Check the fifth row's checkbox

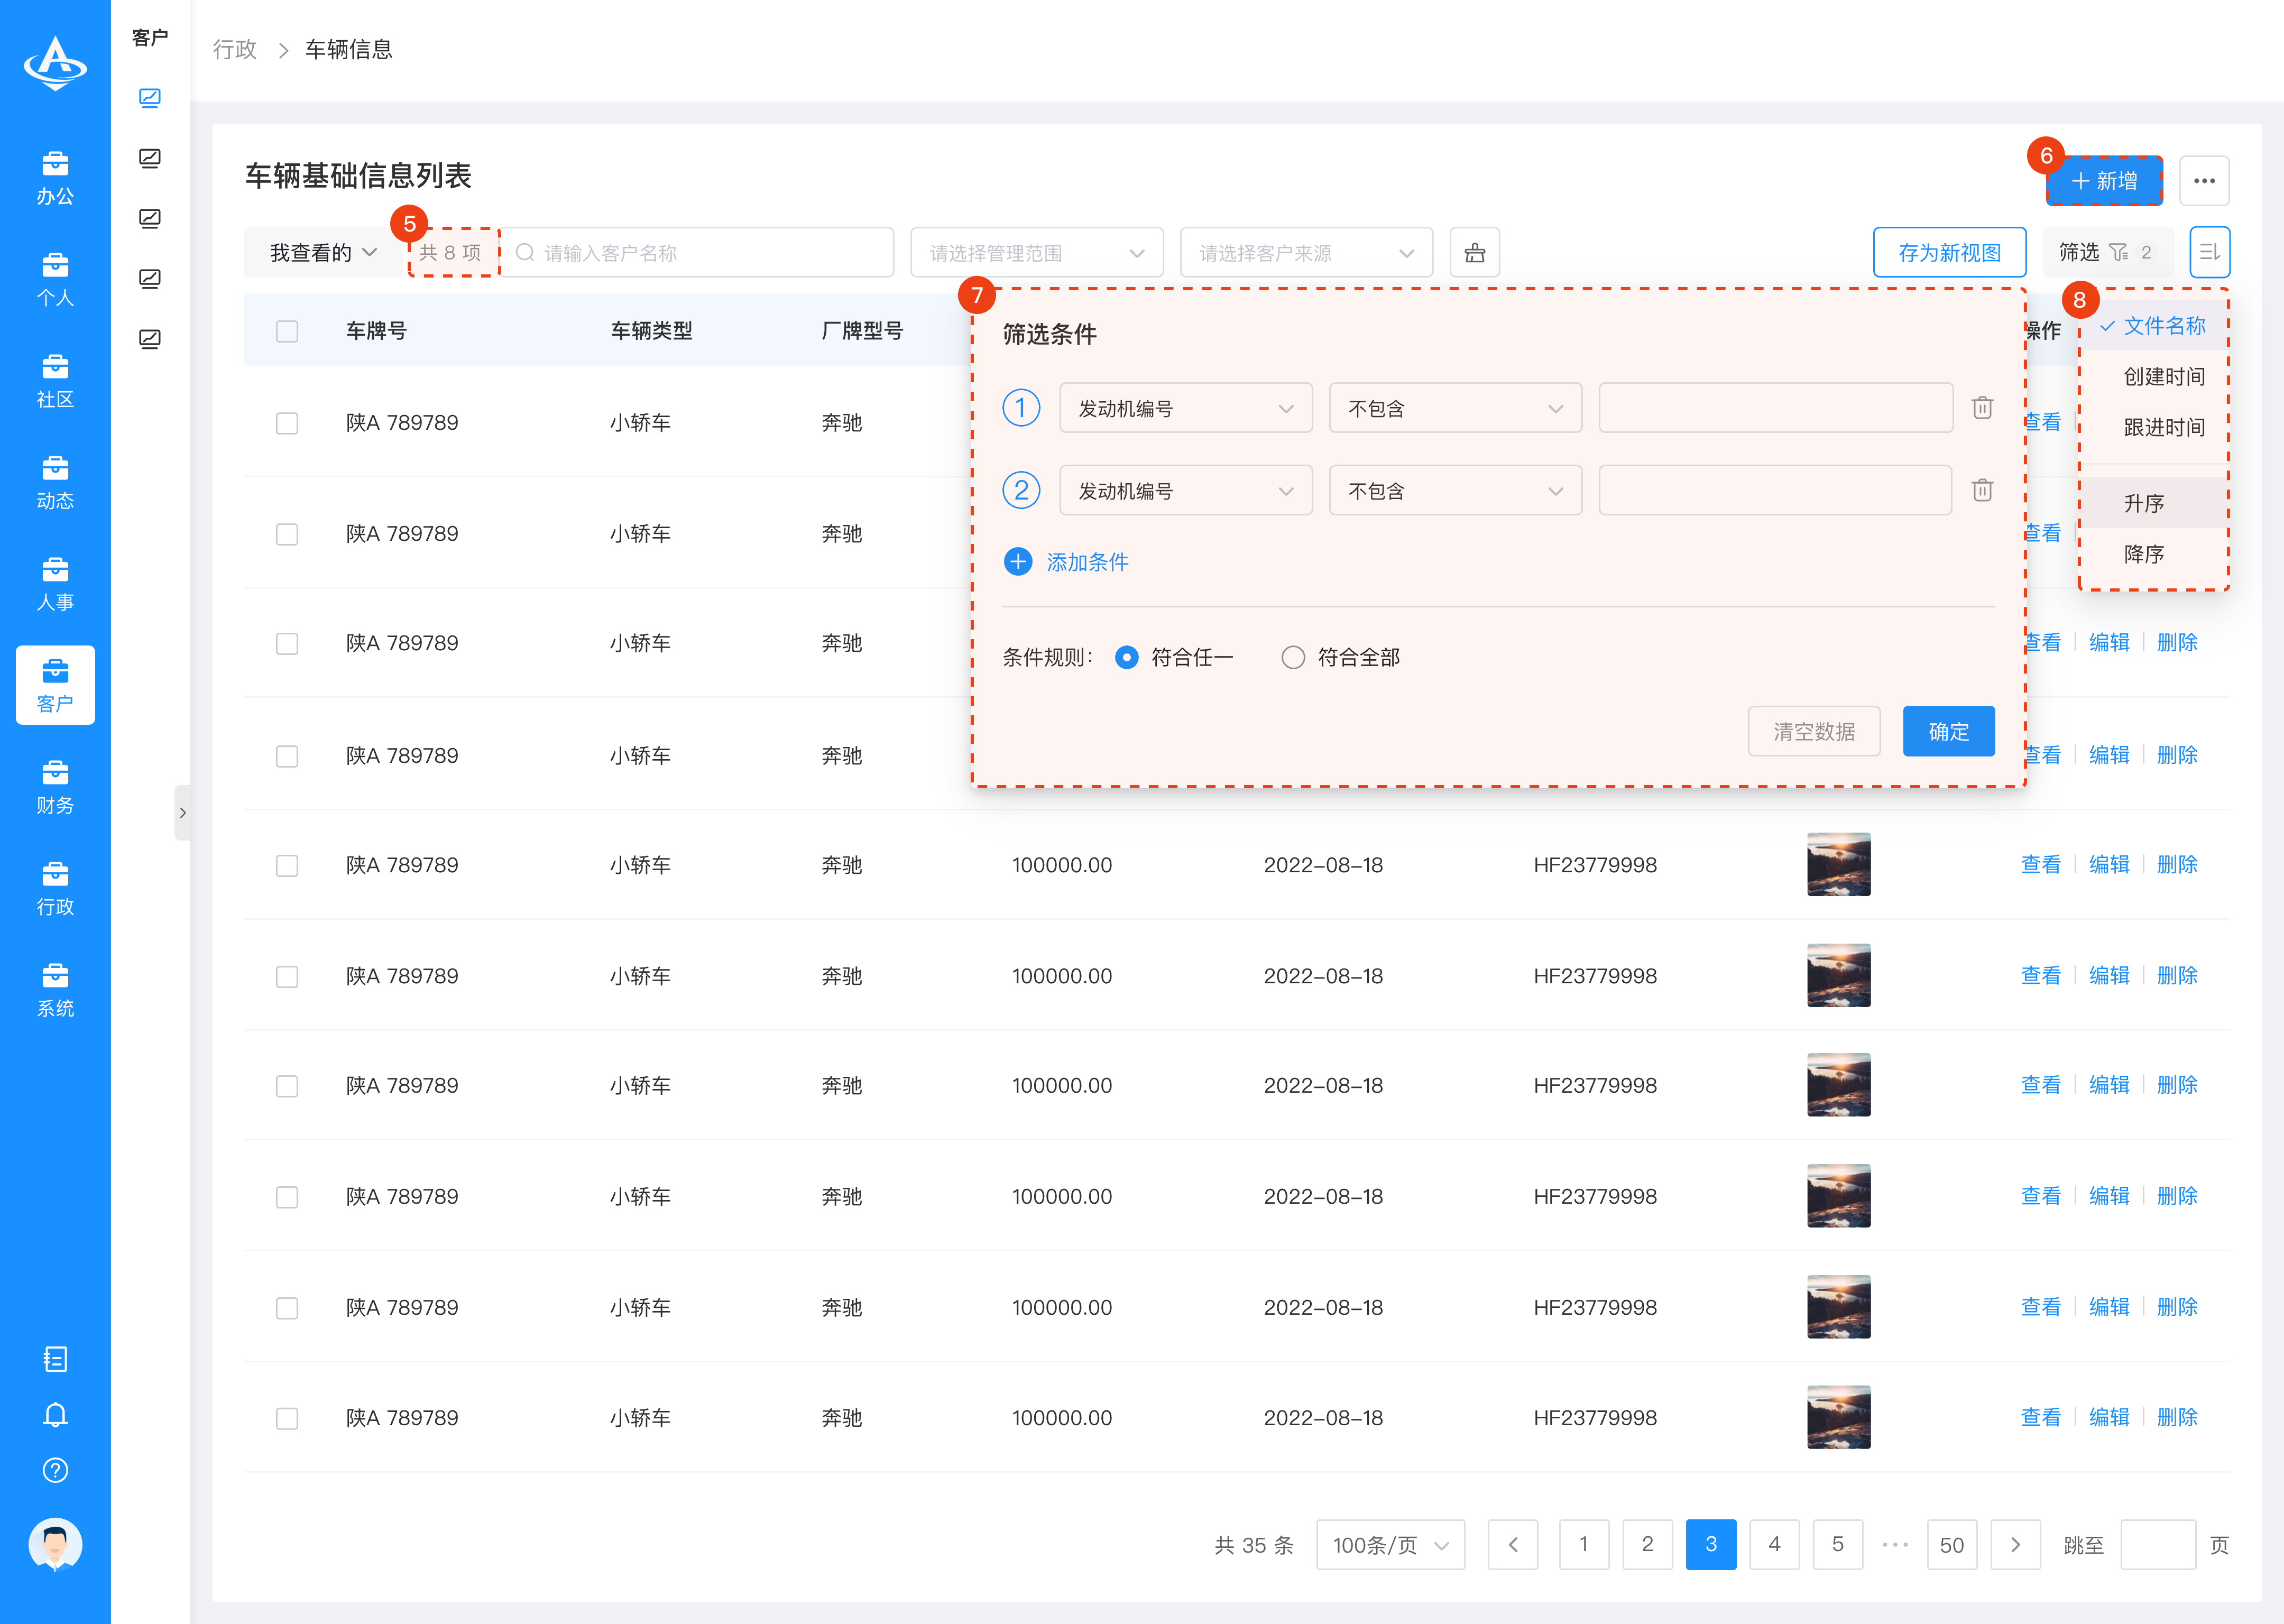coord(287,865)
